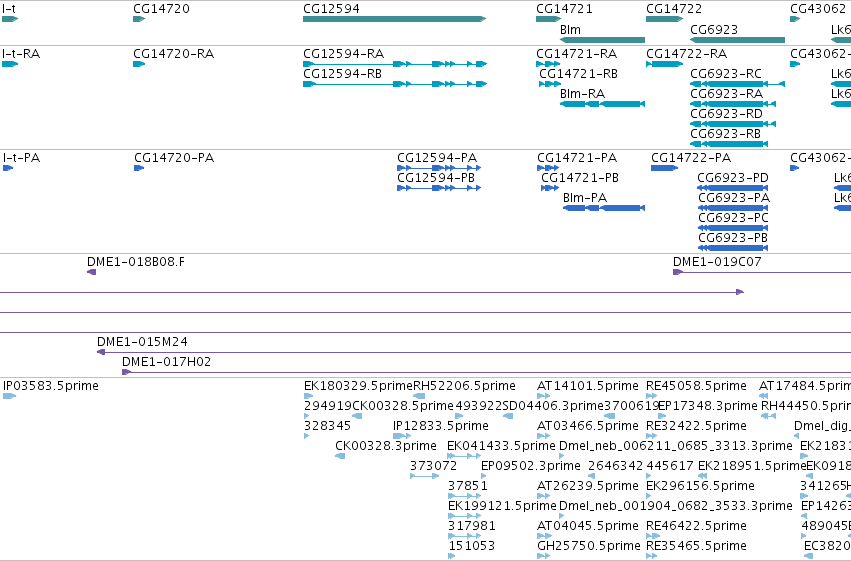Click the CG6923-PB protein label
The height and width of the screenshot is (561, 851).
coord(733,238)
